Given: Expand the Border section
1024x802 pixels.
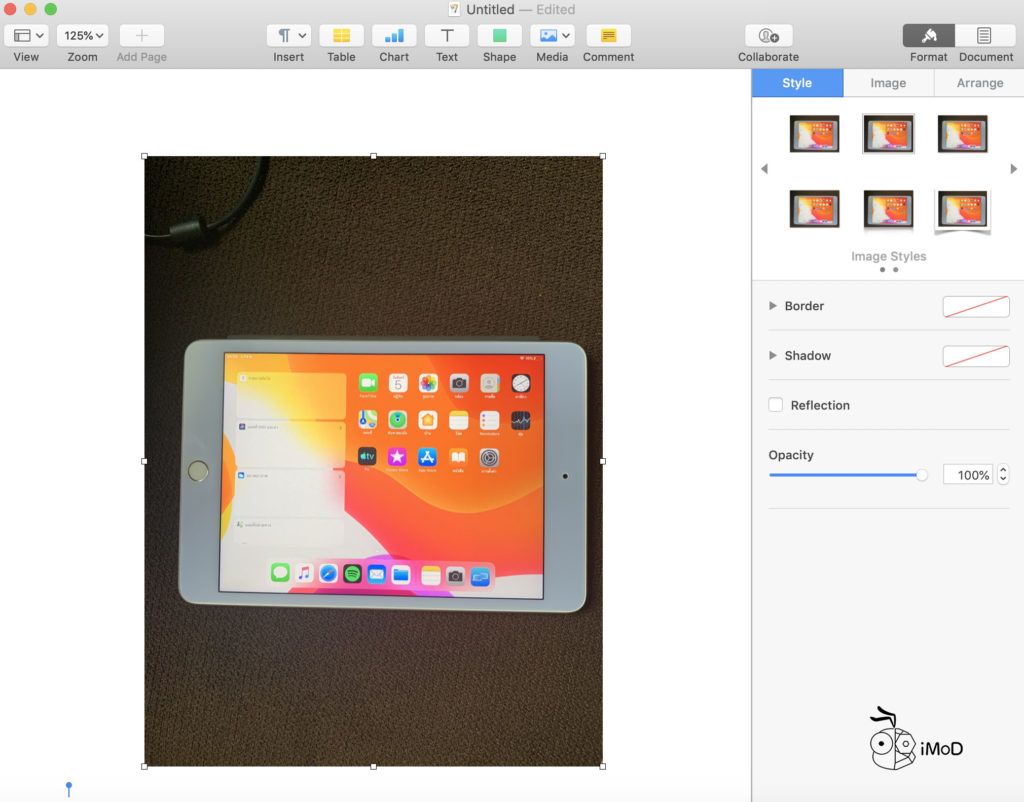Looking at the screenshot, I should pyautogui.click(x=772, y=306).
